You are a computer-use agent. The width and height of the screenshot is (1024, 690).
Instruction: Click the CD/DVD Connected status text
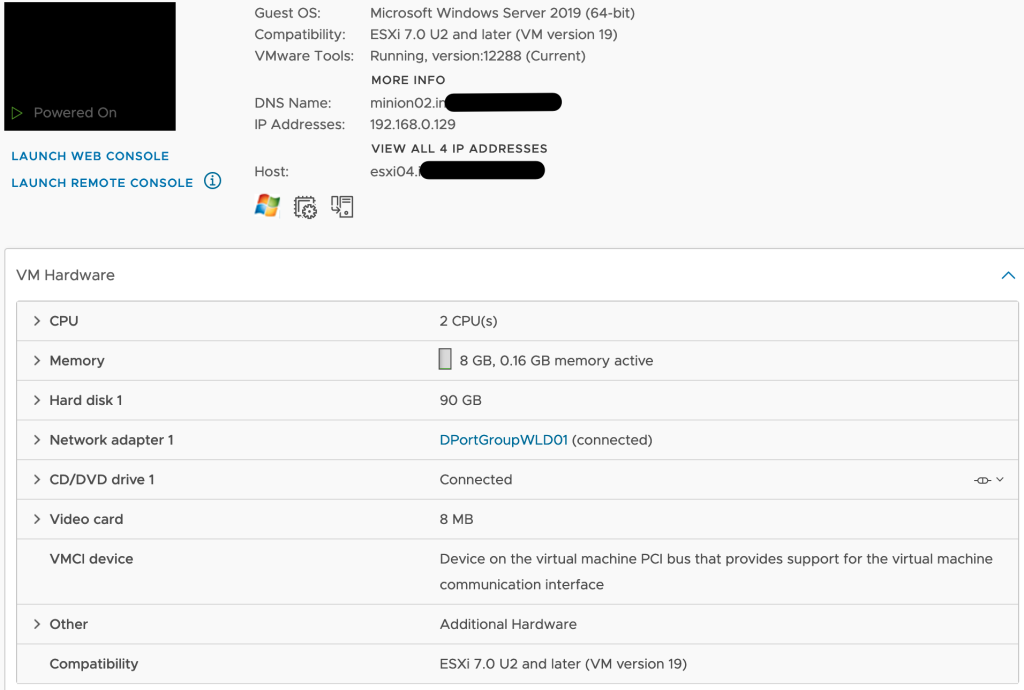pos(476,480)
